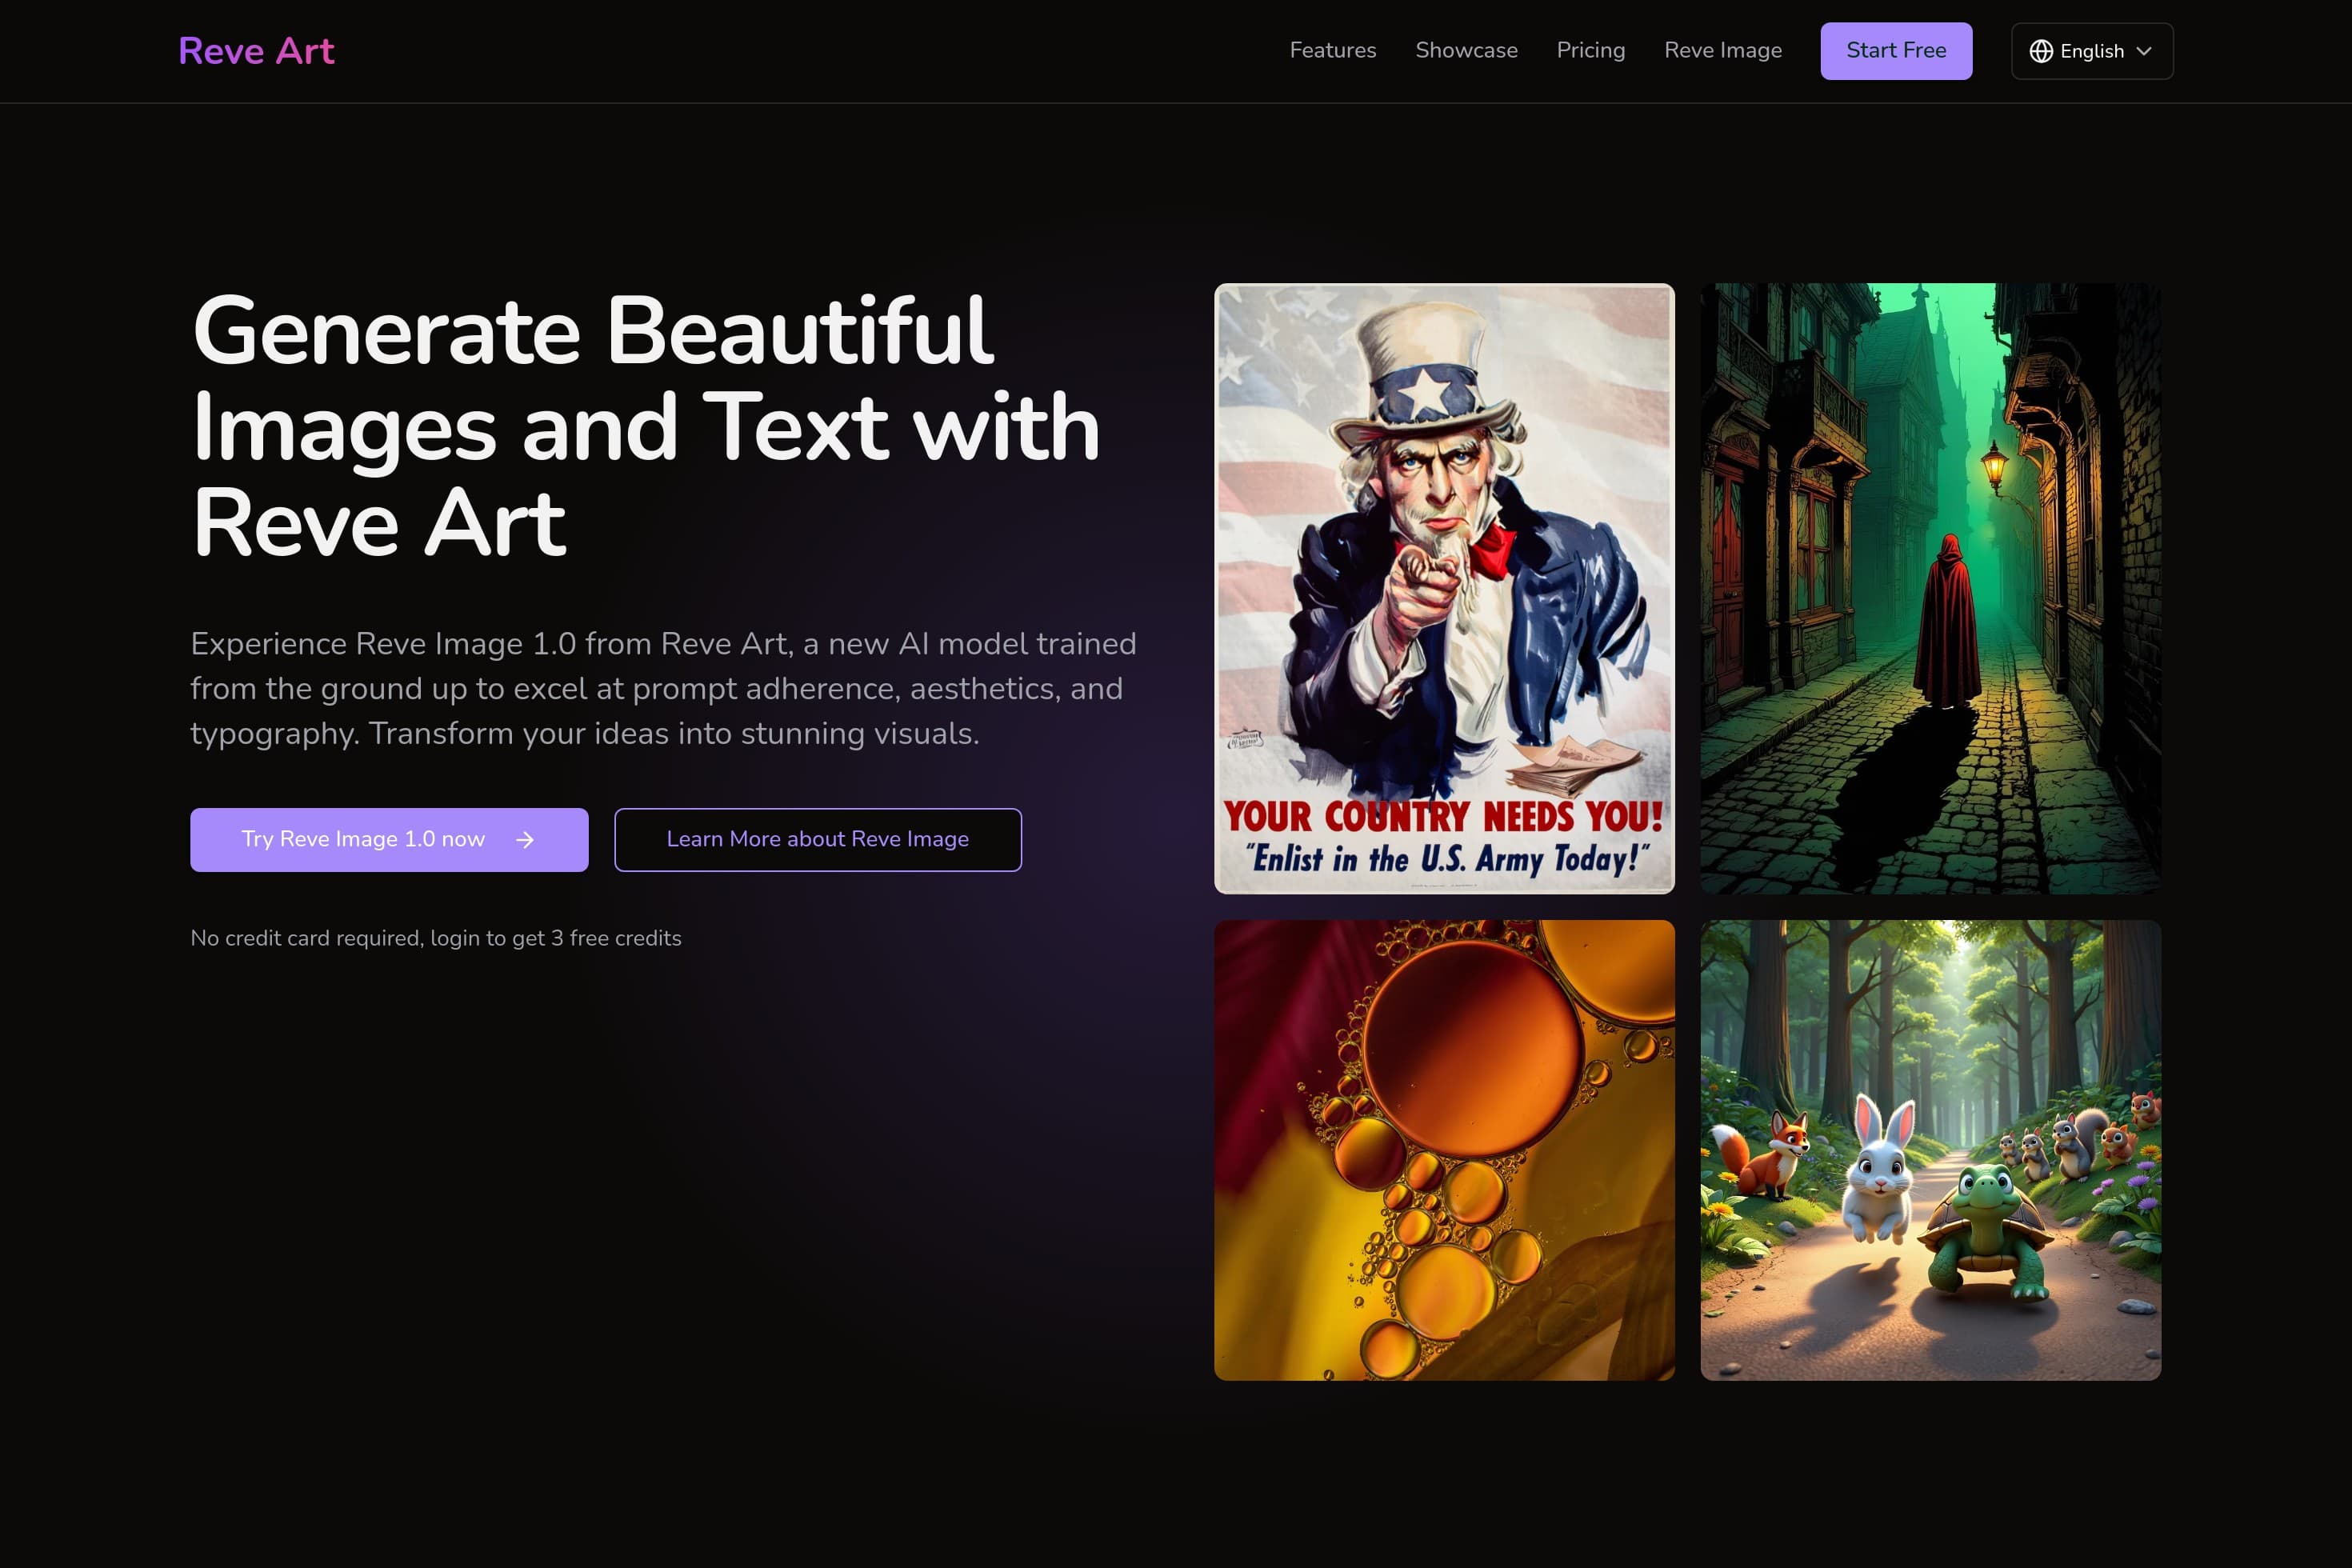Open the Showcase page
Viewport: 2352px width, 1568px height.
(1465, 50)
